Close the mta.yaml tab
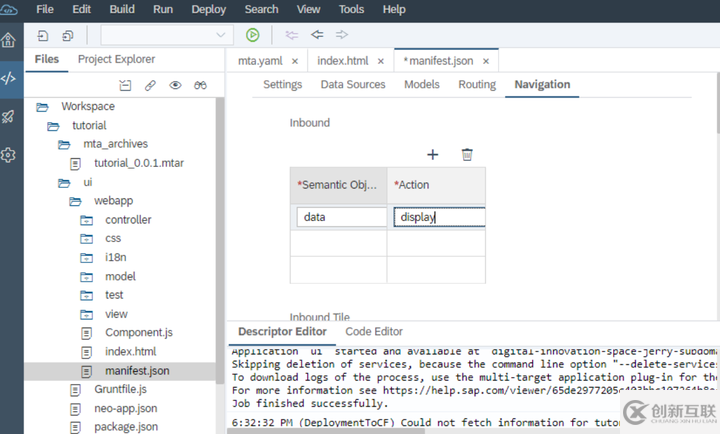The image size is (720, 434). [295, 62]
